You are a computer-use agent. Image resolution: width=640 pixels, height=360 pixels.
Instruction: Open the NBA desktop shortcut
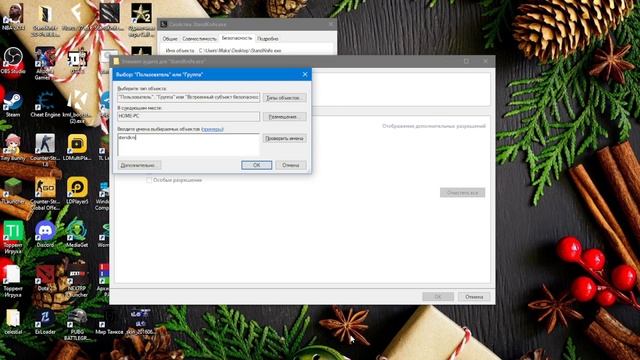tap(13, 17)
